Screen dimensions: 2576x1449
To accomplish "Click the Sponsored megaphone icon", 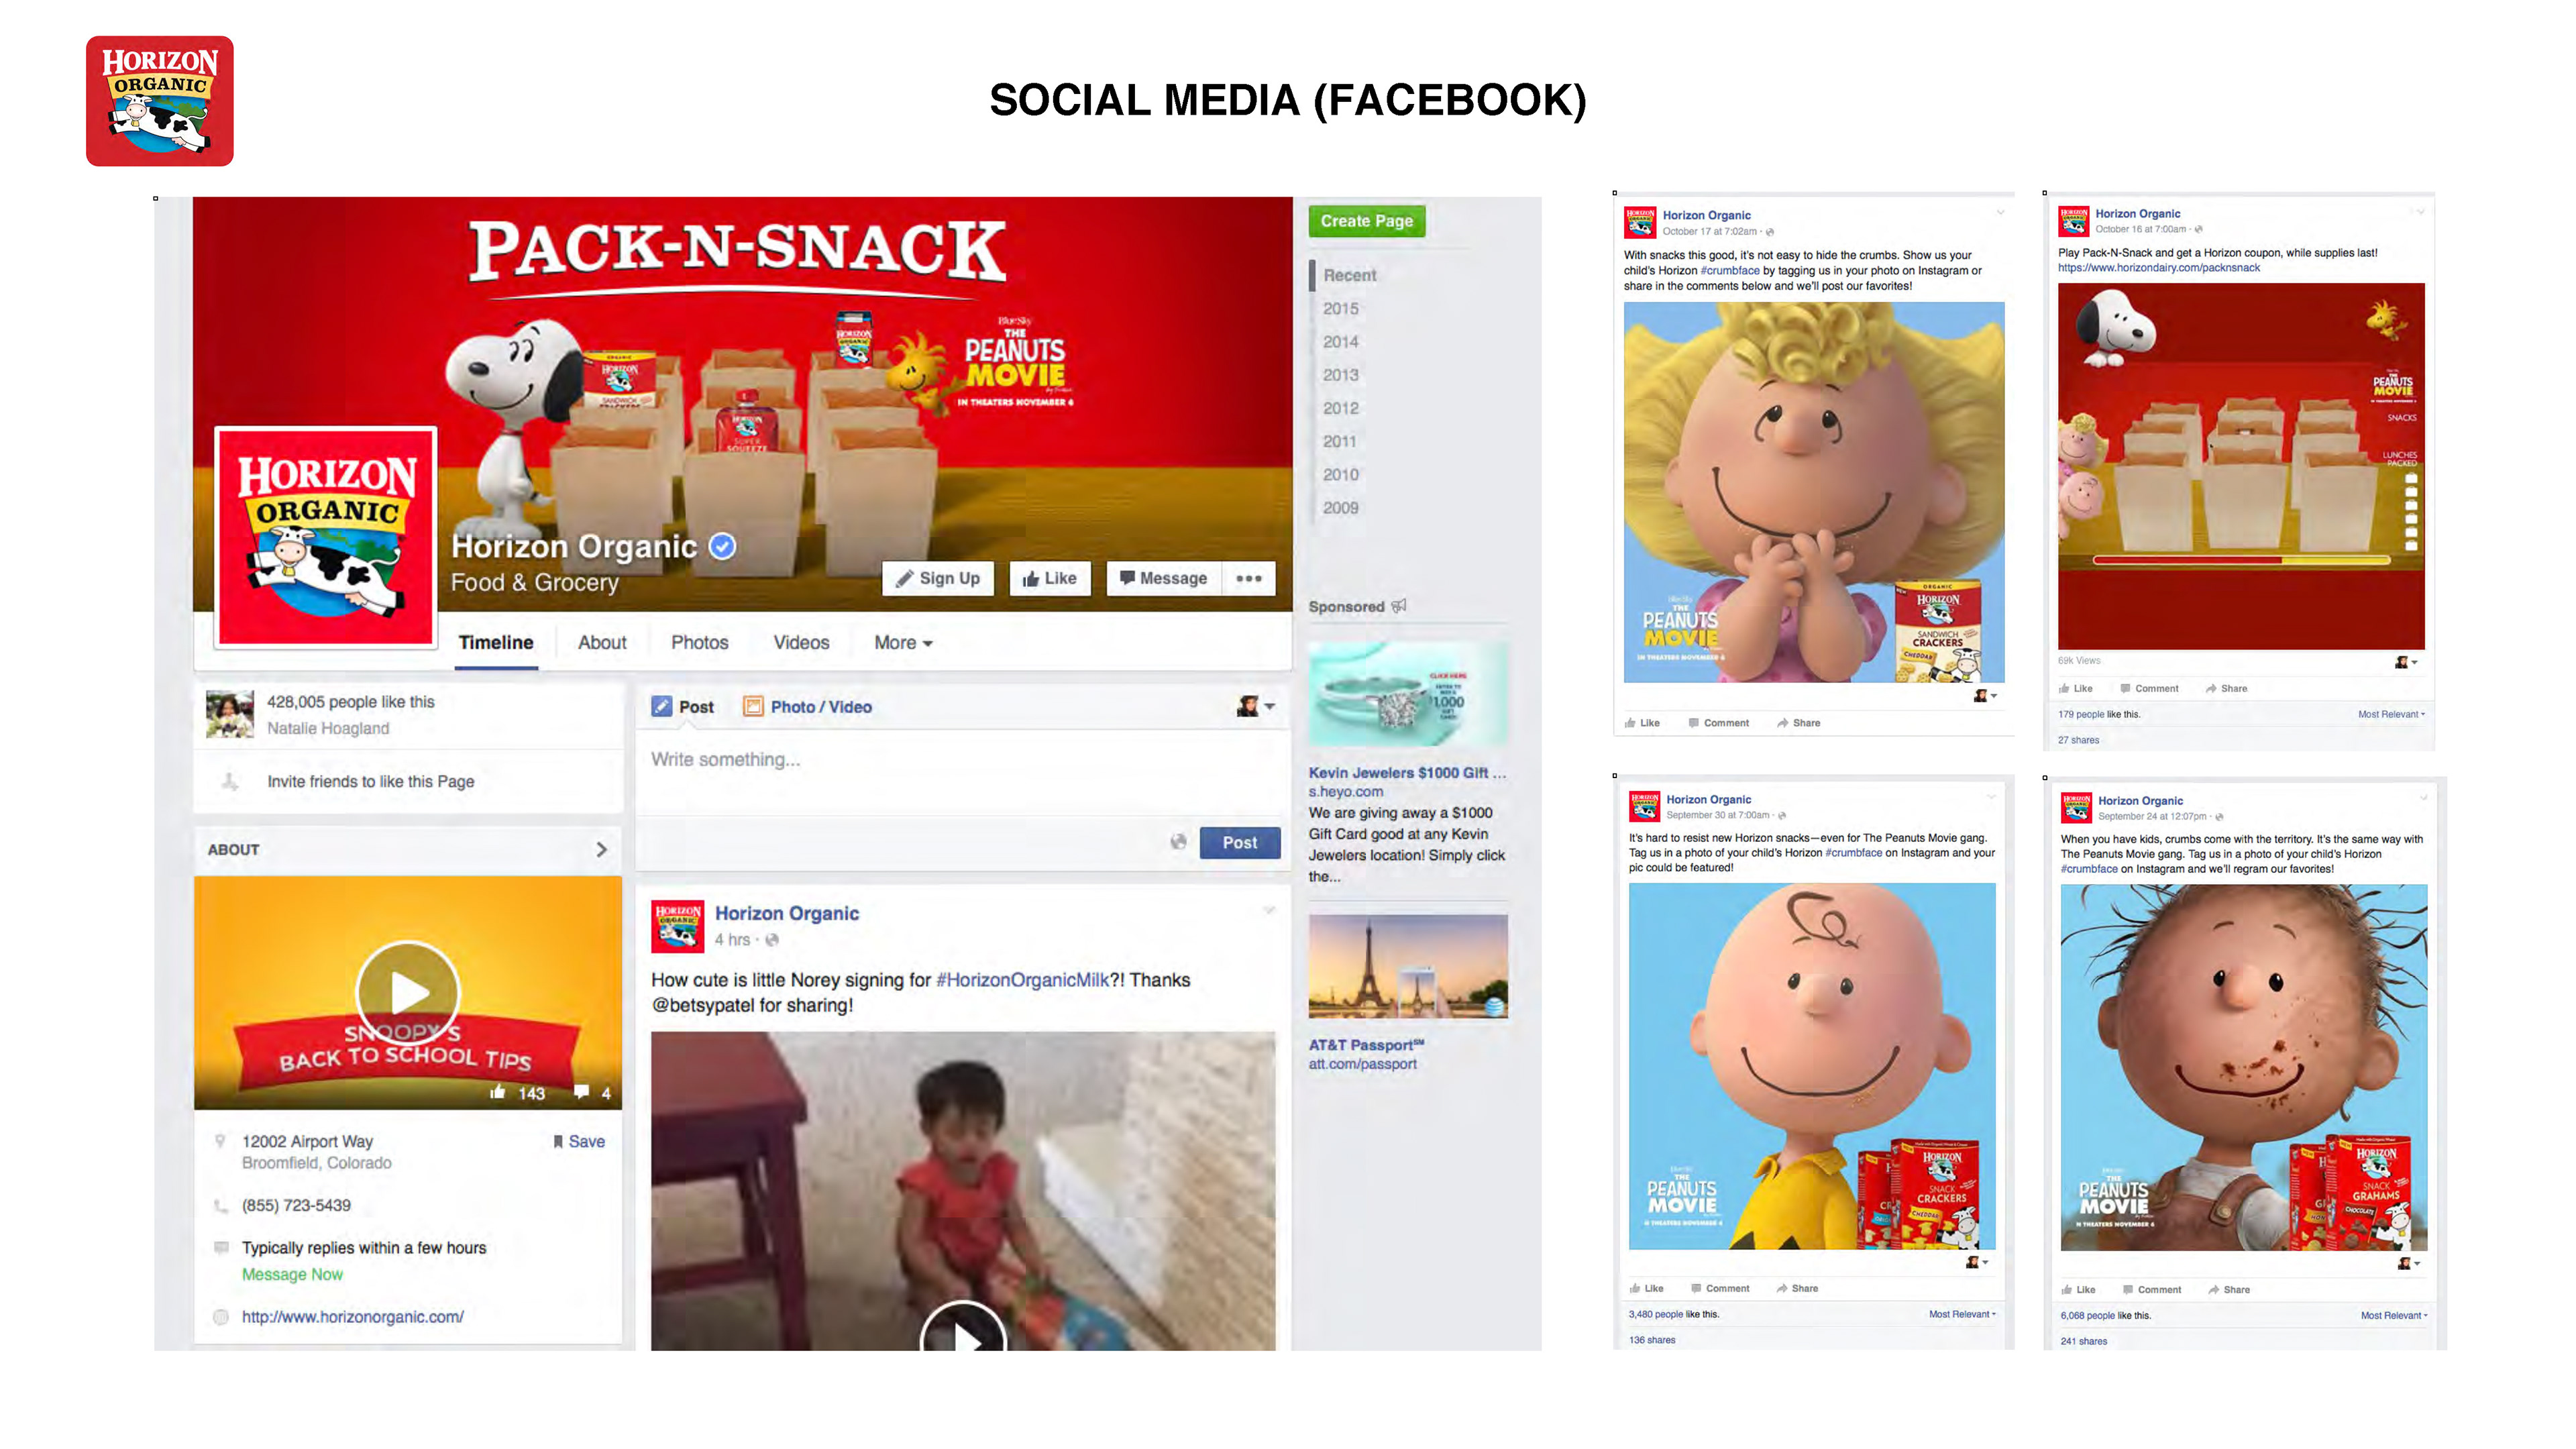I will click(1399, 606).
